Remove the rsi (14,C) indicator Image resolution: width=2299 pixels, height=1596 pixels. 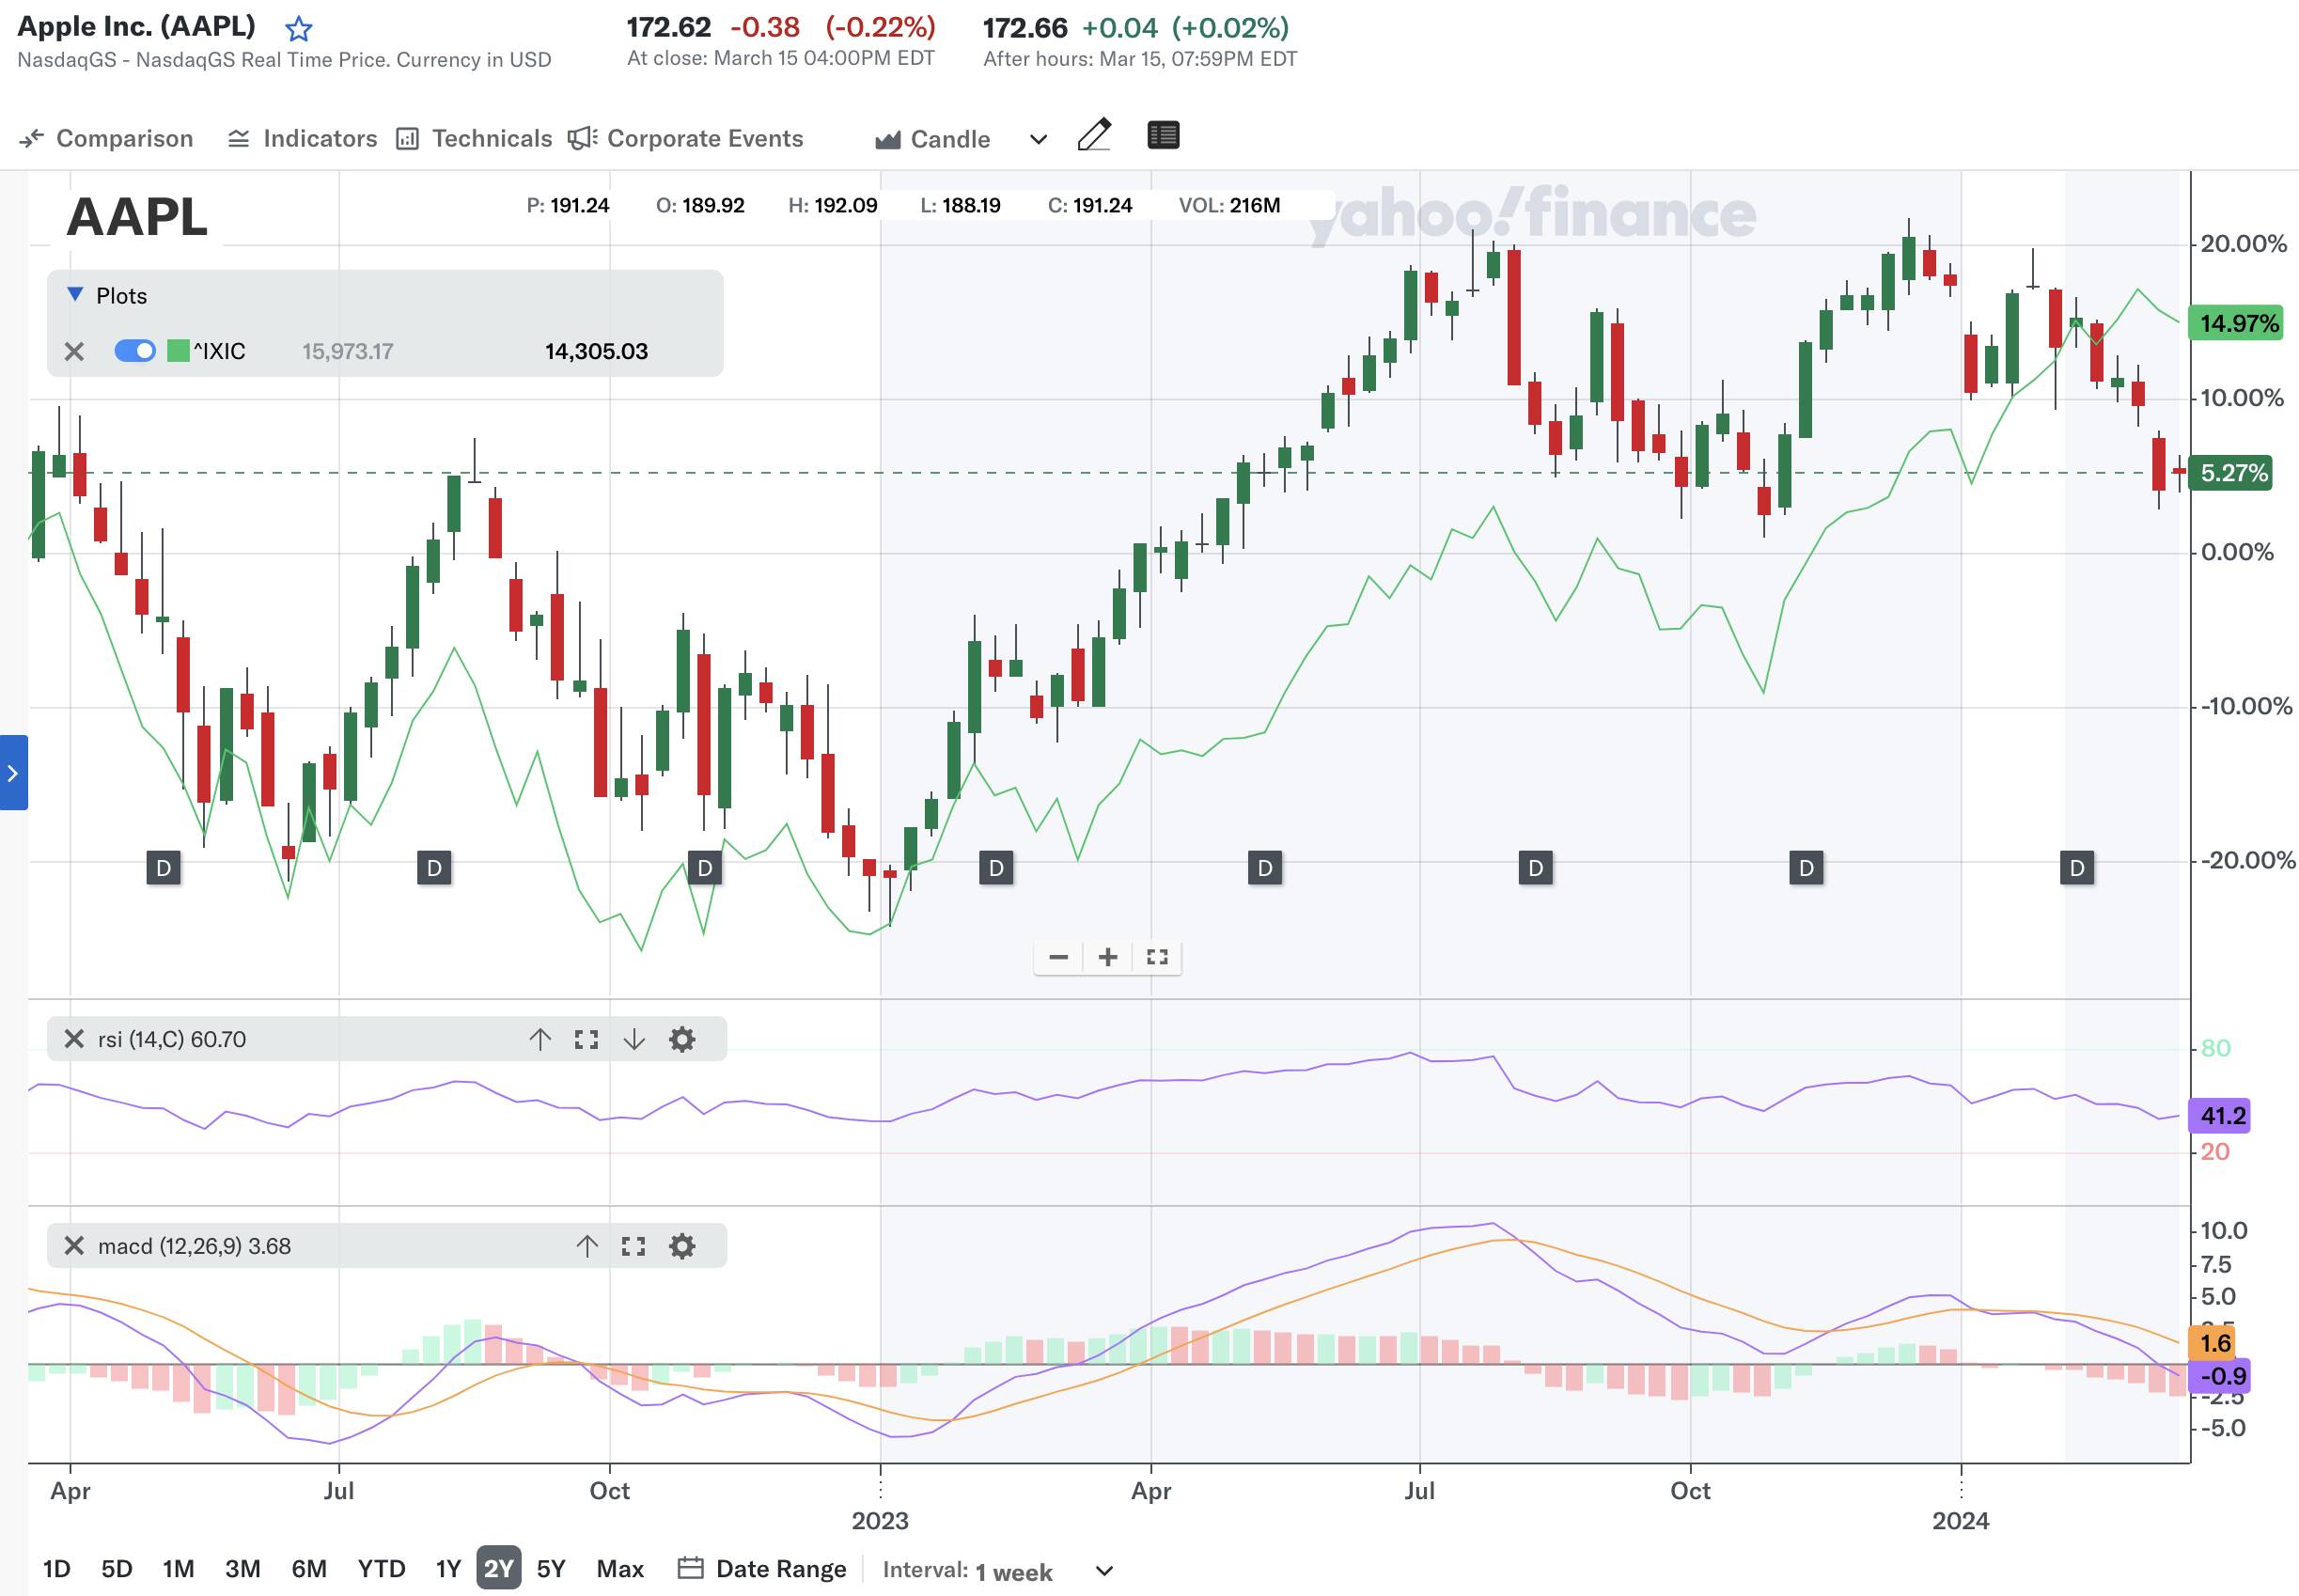(74, 1039)
